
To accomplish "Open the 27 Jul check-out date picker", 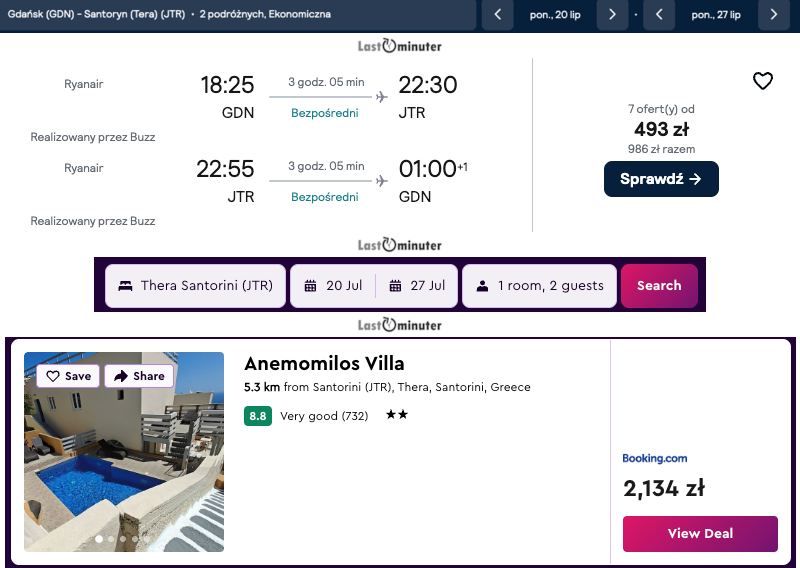I will 417,286.
